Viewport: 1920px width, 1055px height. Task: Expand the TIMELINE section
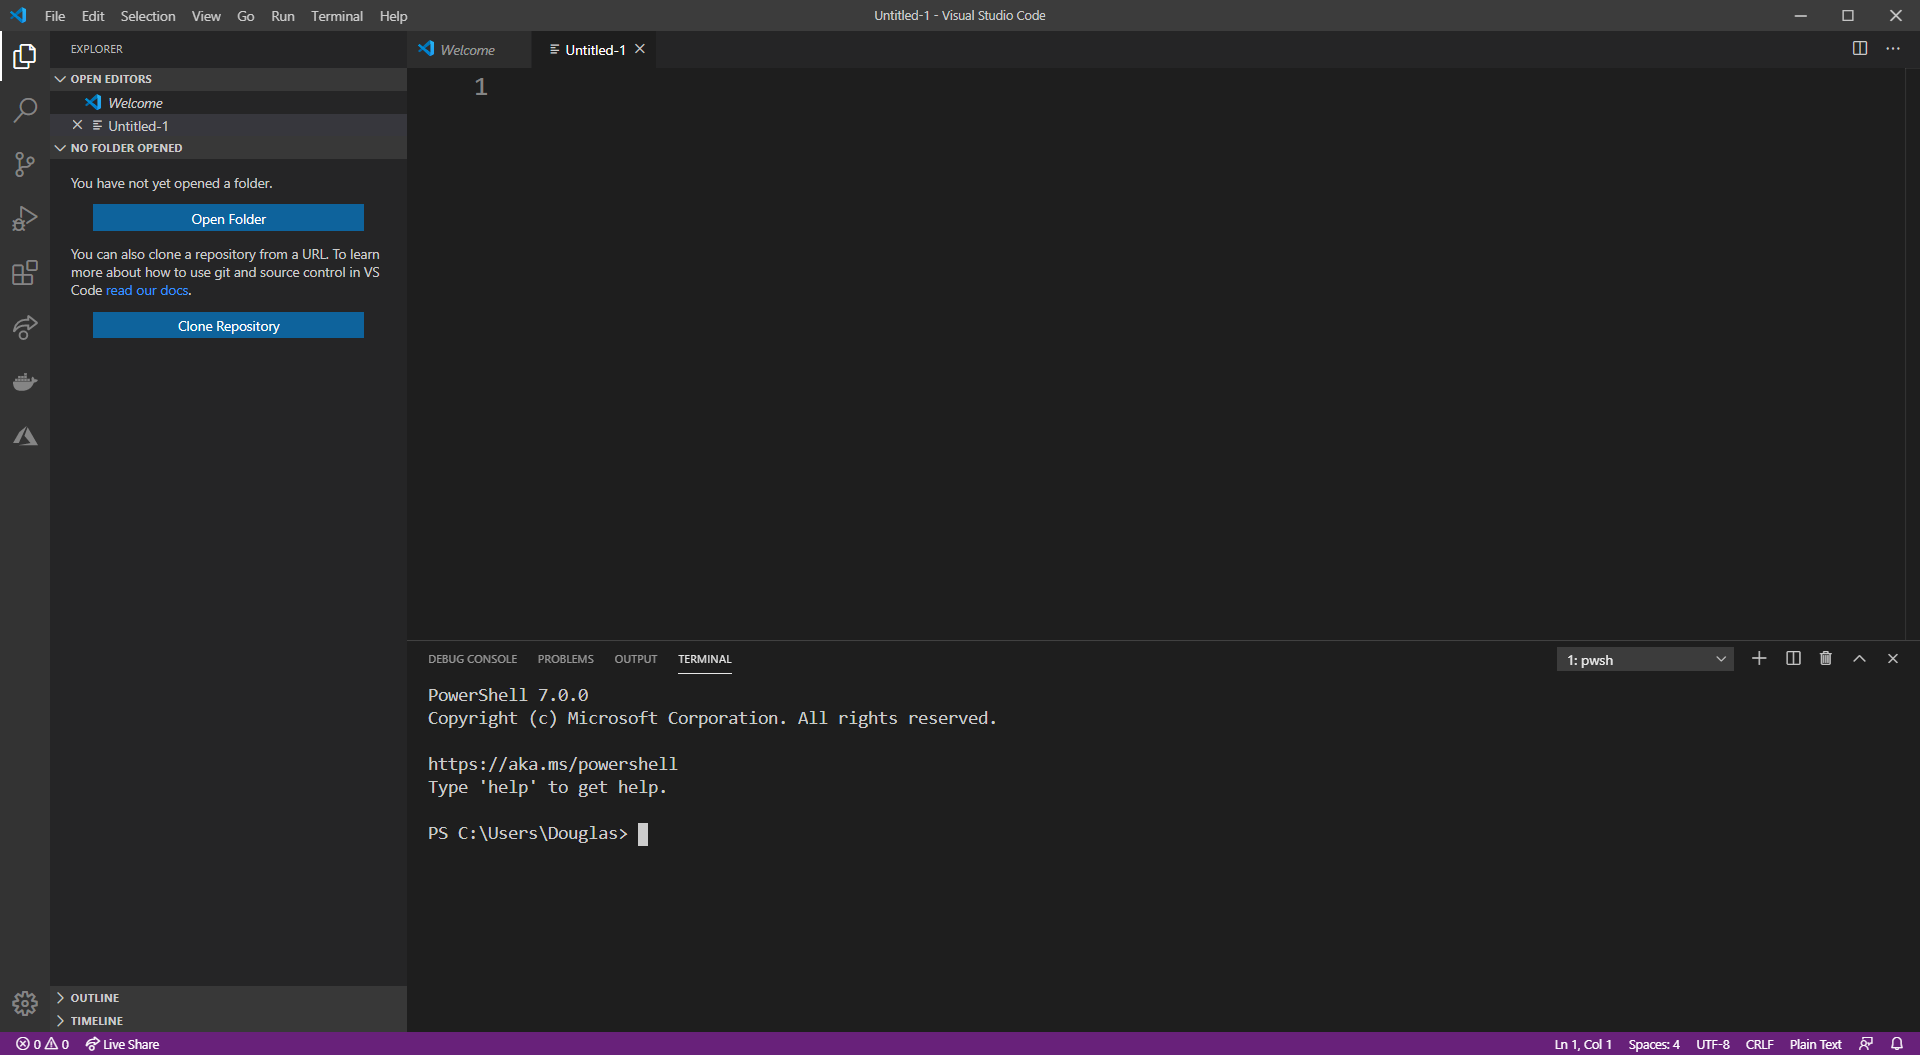96,1020
